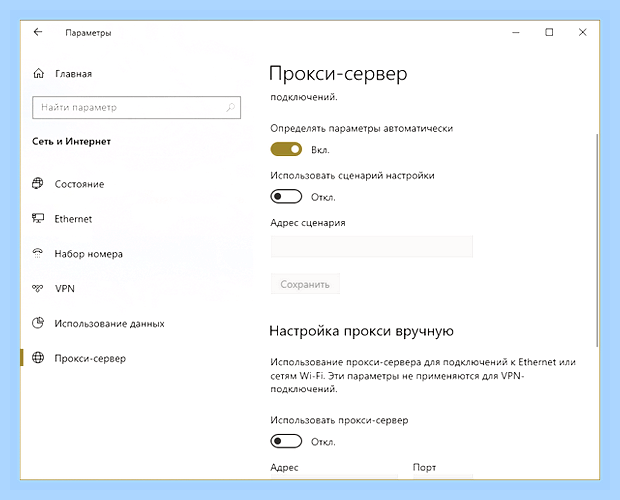Click the vertical scrollbar thumb

(x=597, y=241)
